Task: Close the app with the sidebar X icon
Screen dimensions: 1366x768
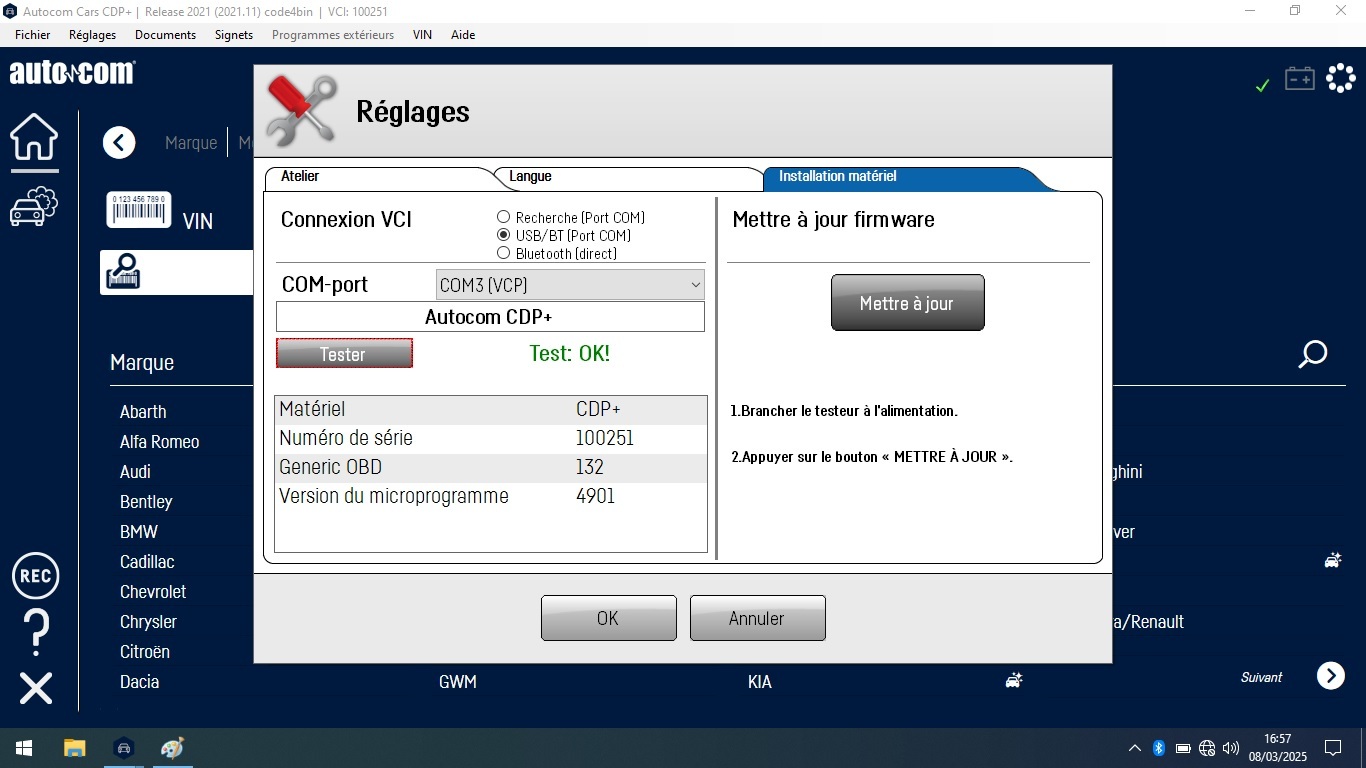Action: (x=35, y=688)
